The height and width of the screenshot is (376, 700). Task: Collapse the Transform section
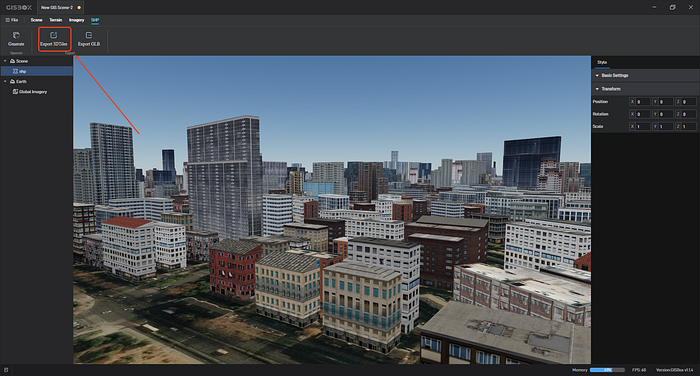(x=597, y=89)
